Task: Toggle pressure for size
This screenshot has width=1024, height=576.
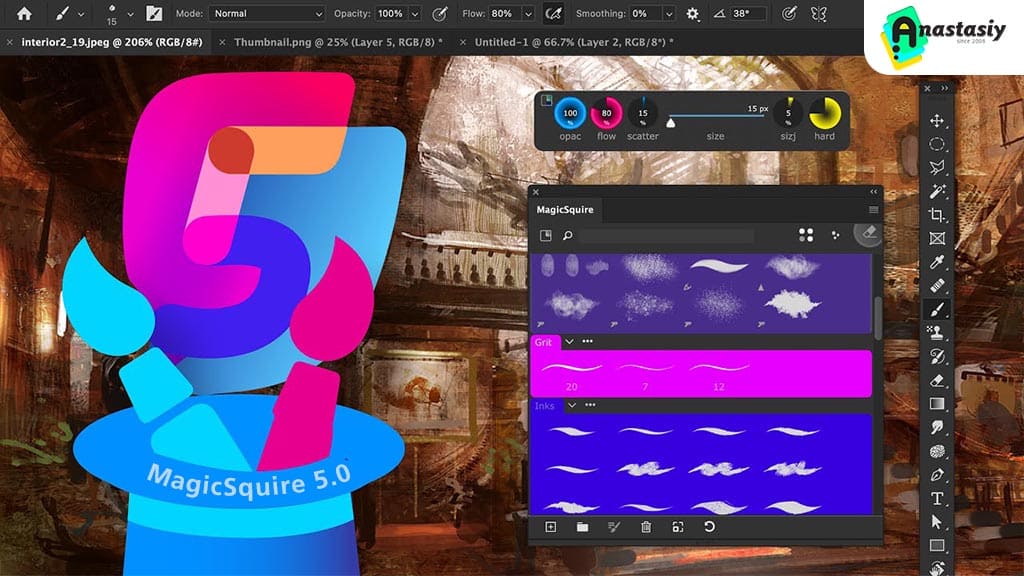Action: pyautogui.click(x=789, y=14)
